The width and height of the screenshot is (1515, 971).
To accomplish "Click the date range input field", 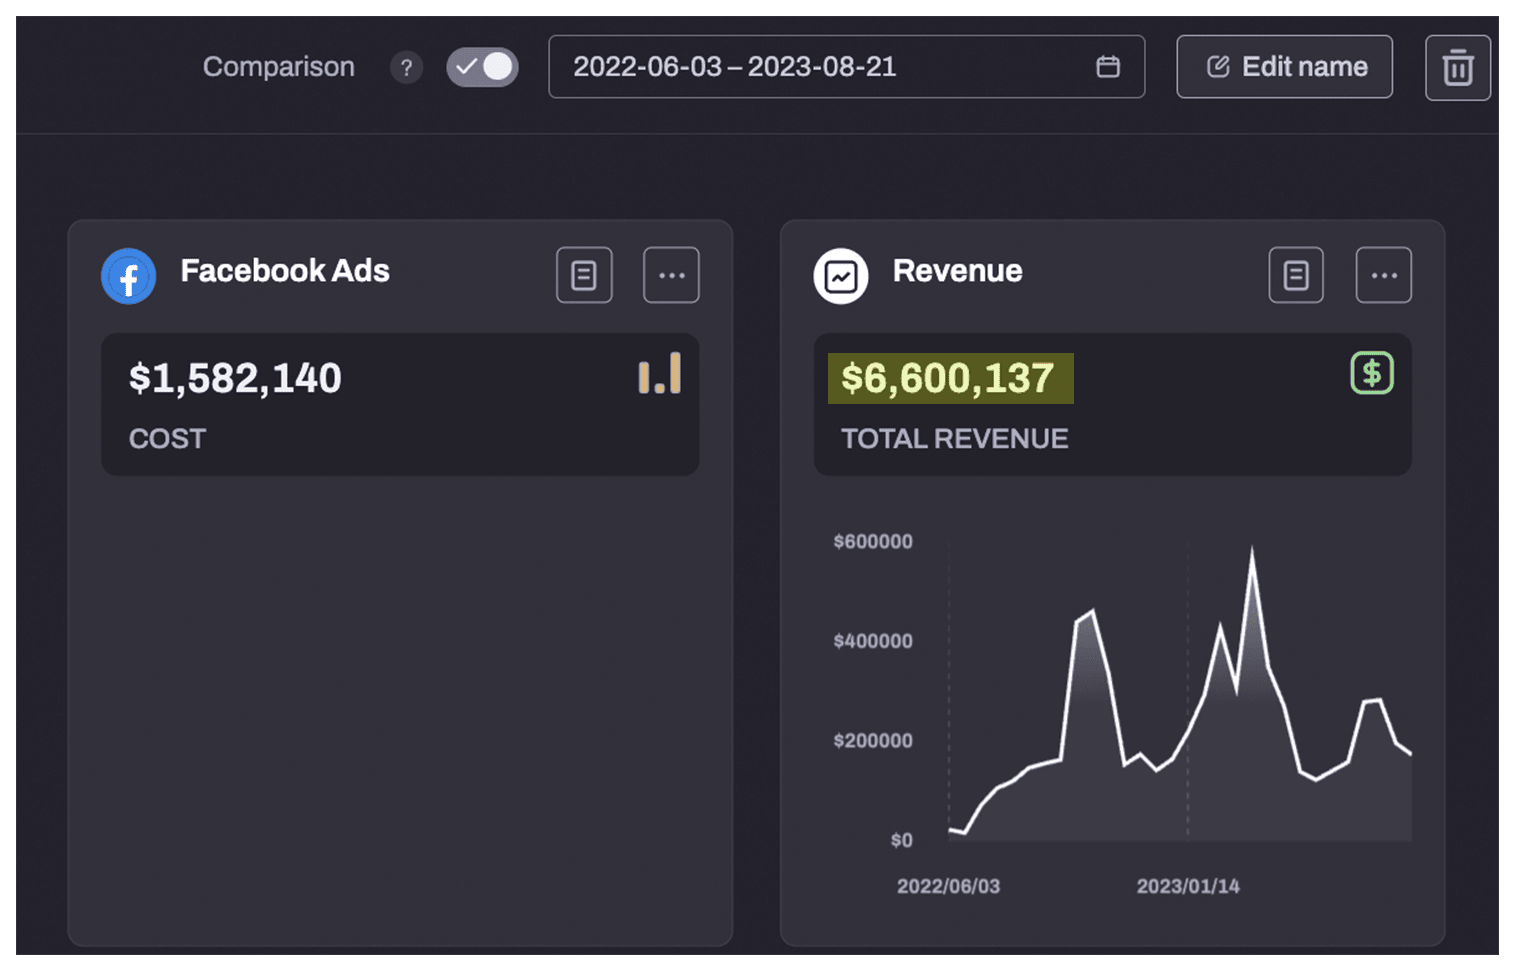I will tap(820, 67).
